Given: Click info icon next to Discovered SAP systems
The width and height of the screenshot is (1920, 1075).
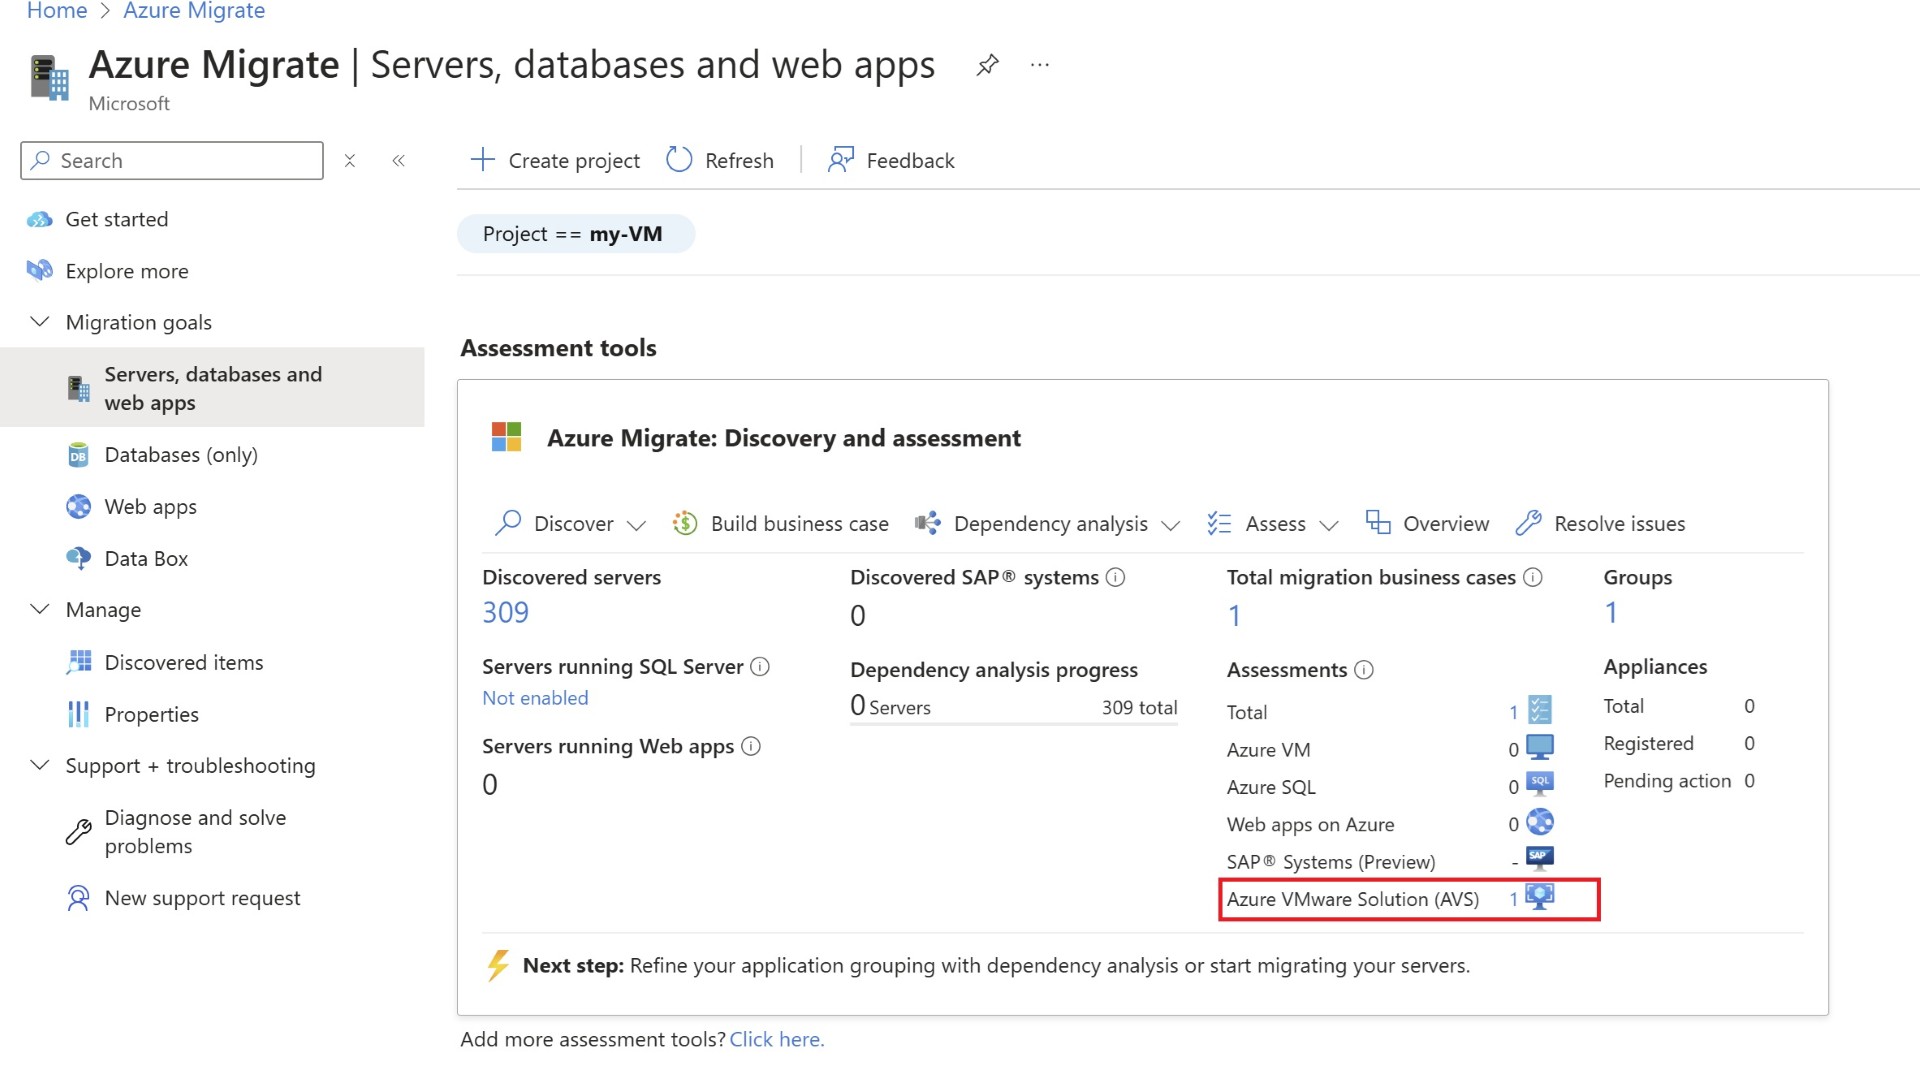Looking at the screenshot, I should (1116, 577).
